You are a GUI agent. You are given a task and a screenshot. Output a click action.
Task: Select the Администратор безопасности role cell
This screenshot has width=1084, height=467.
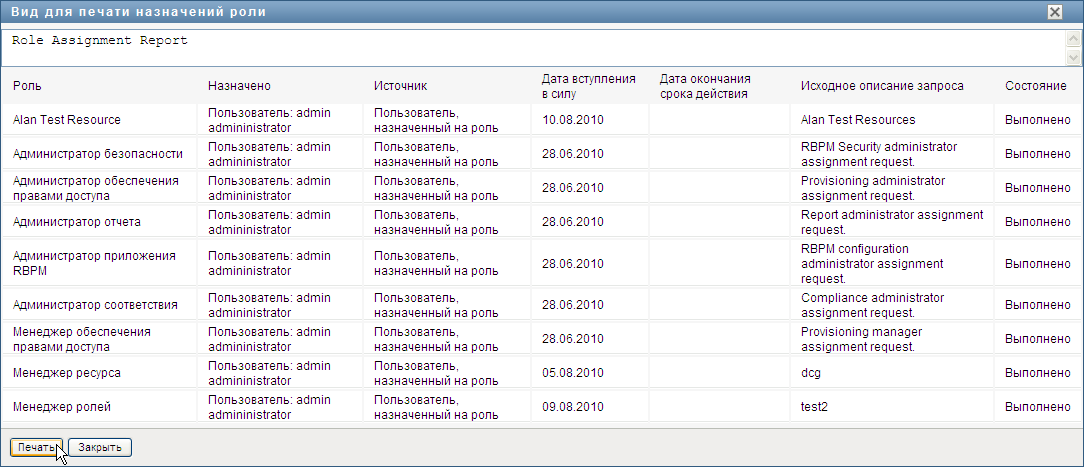(x=97, y=153)
